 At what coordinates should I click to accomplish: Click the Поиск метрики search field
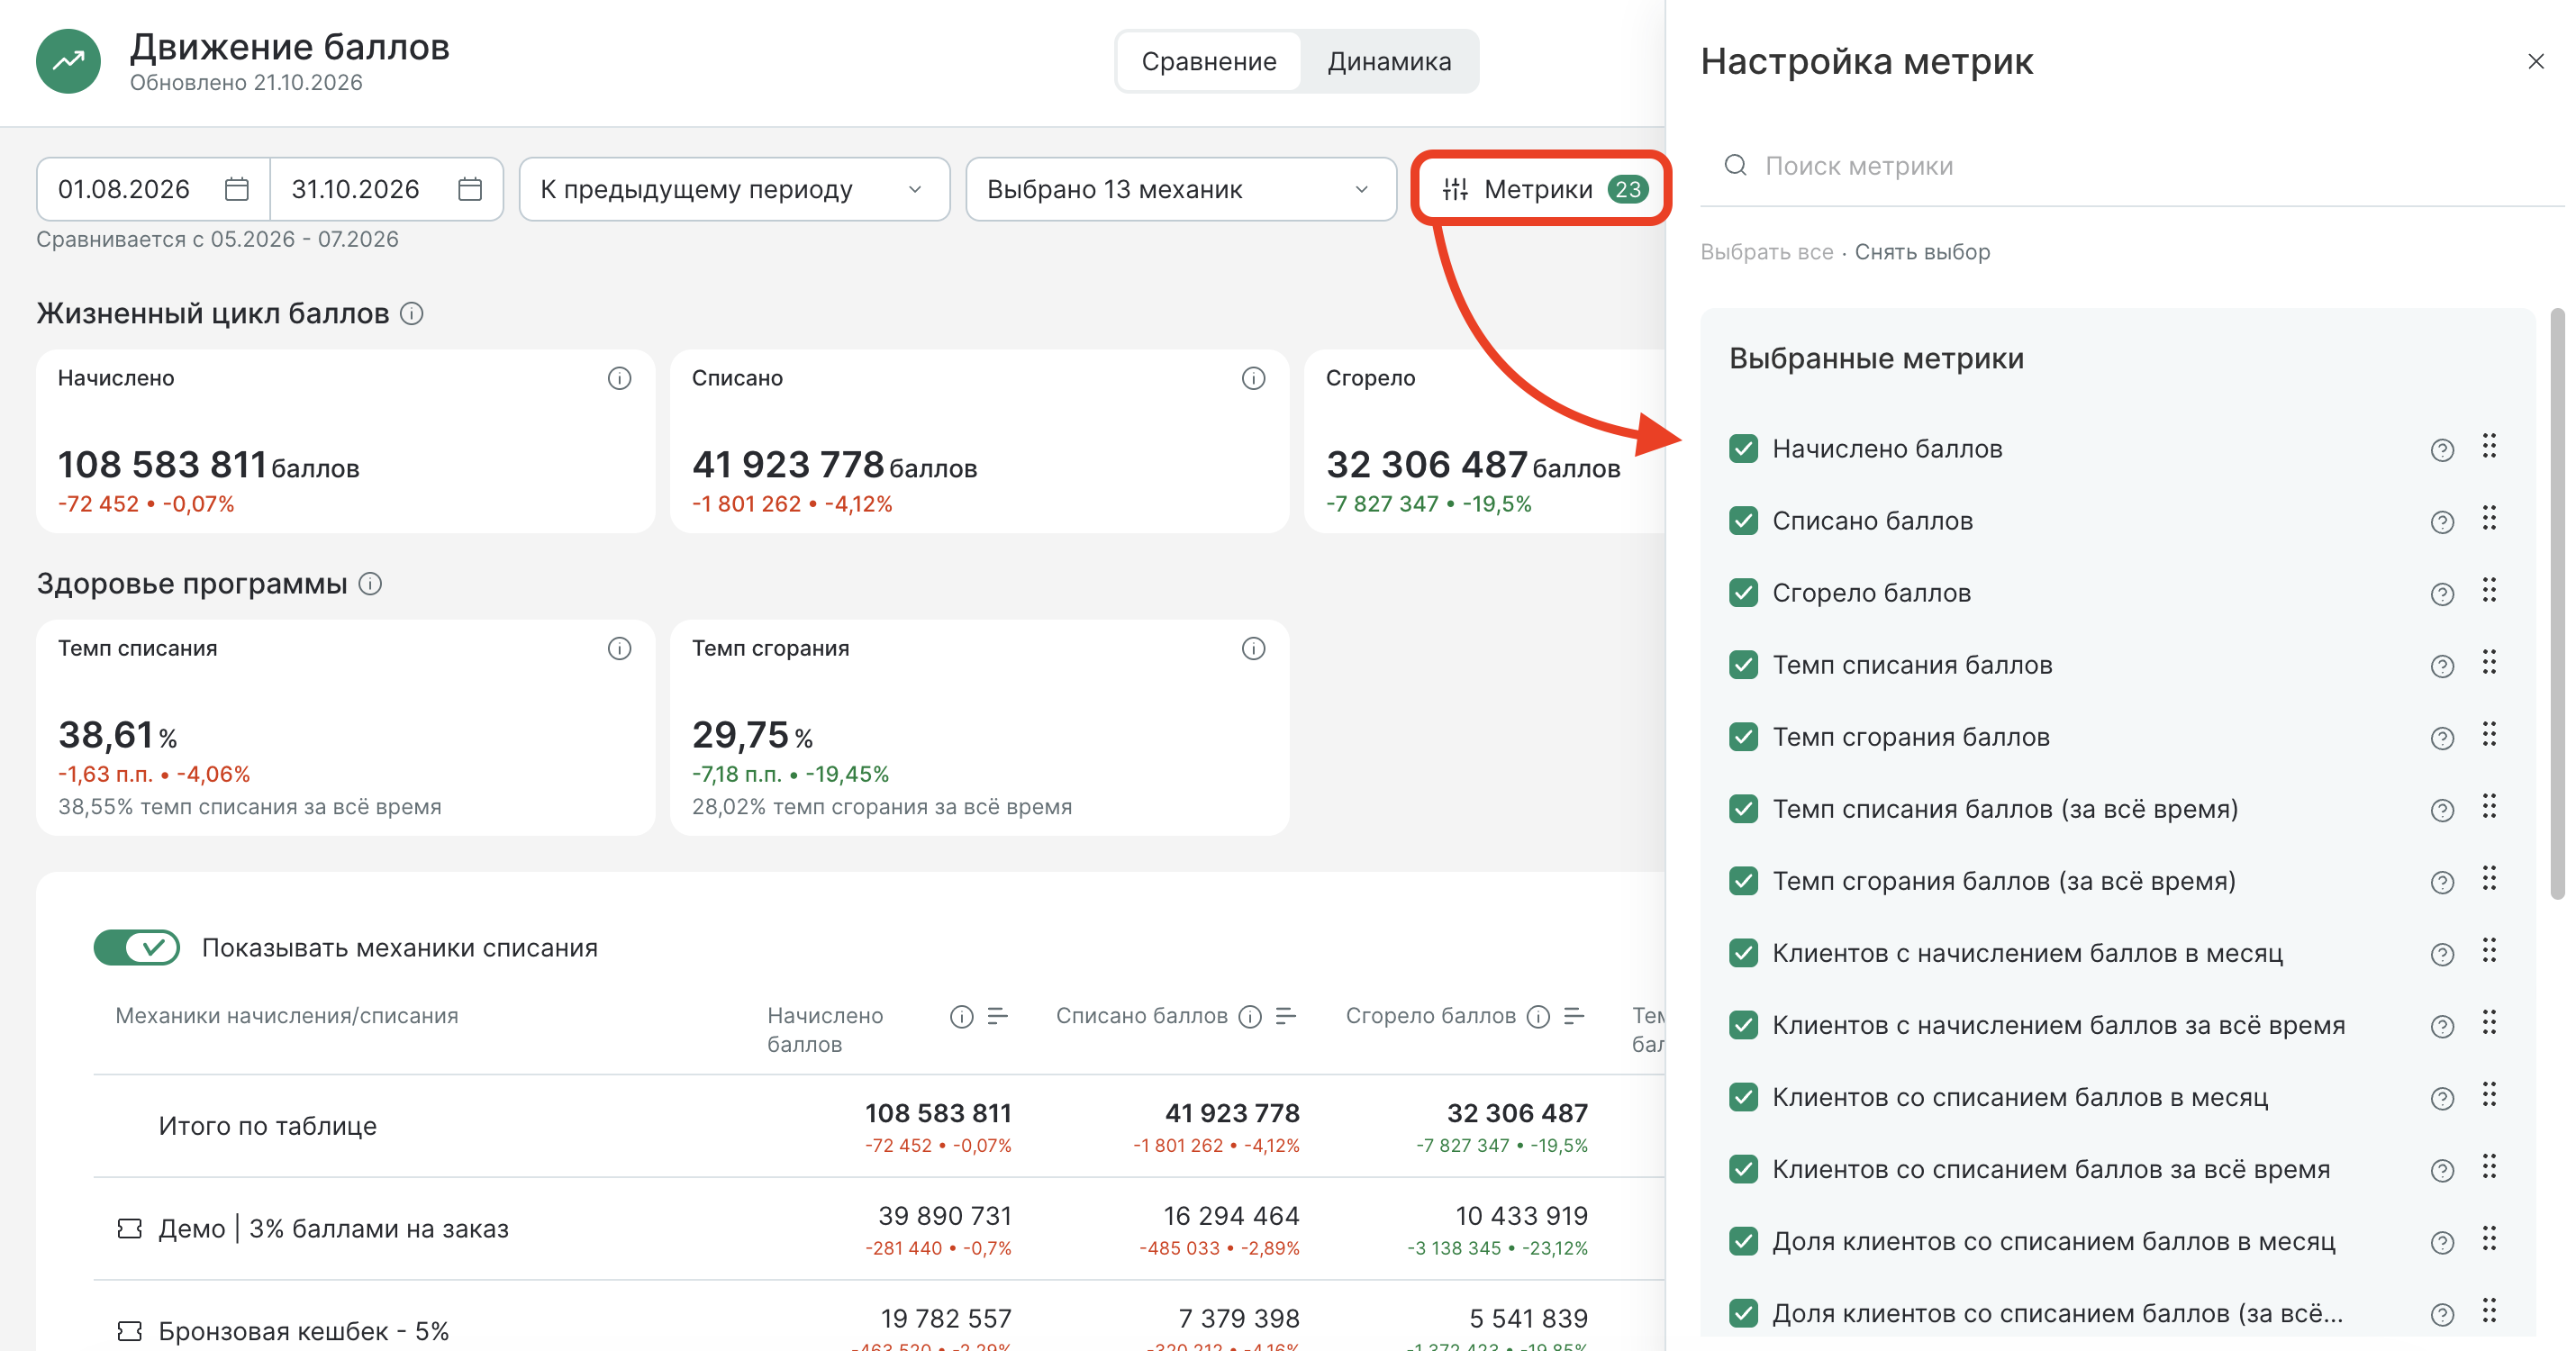tap(2130, 166)
